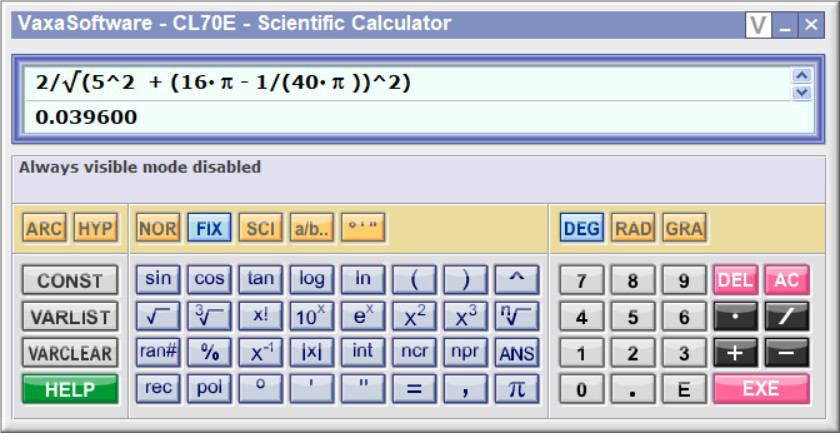Image resolution: width=840 pixels, height=433 pixels.
Task: Click in the expression input field
Action: pyautogui.click(x=400, y=82)
